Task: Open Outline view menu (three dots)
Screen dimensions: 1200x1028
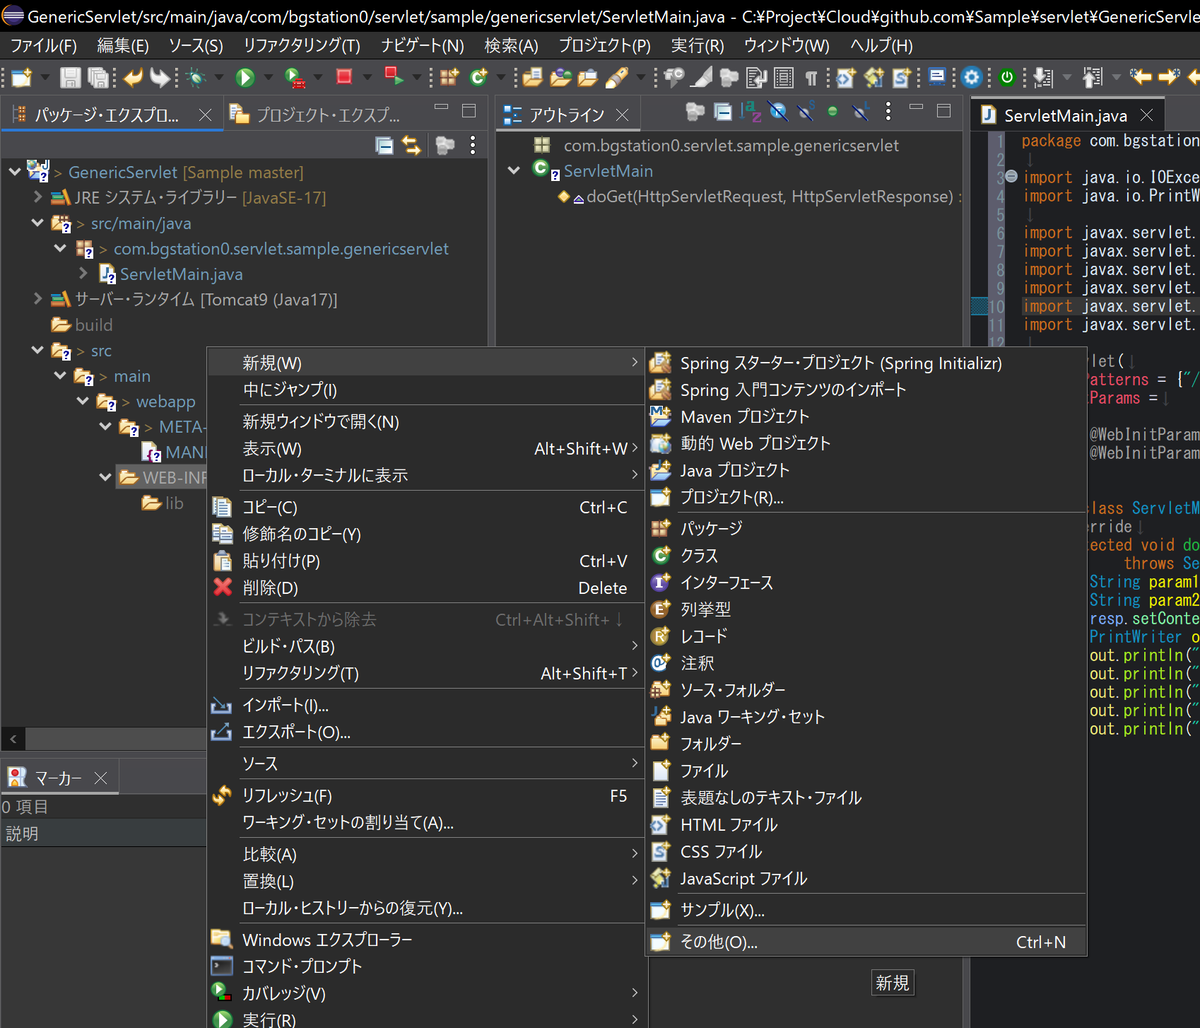Action: point(887,112)
